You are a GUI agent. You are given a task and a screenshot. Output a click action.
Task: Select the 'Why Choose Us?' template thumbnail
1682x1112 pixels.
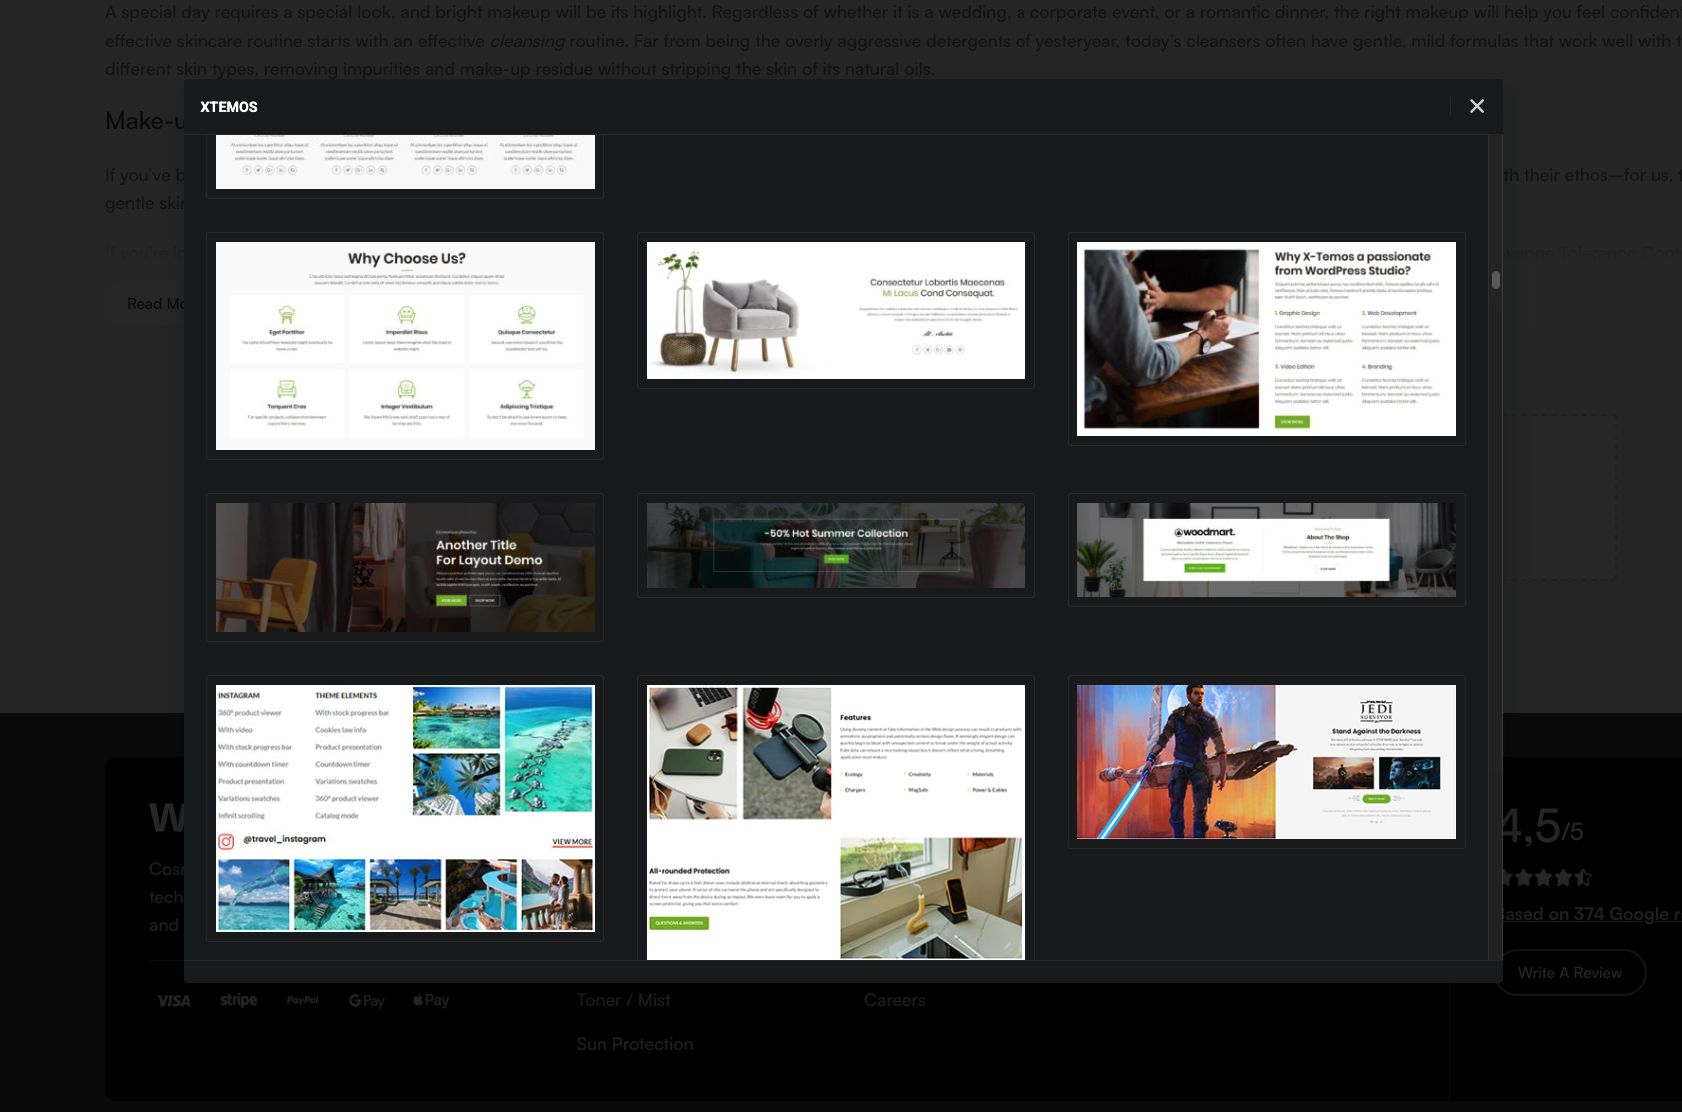click(405, 346)
